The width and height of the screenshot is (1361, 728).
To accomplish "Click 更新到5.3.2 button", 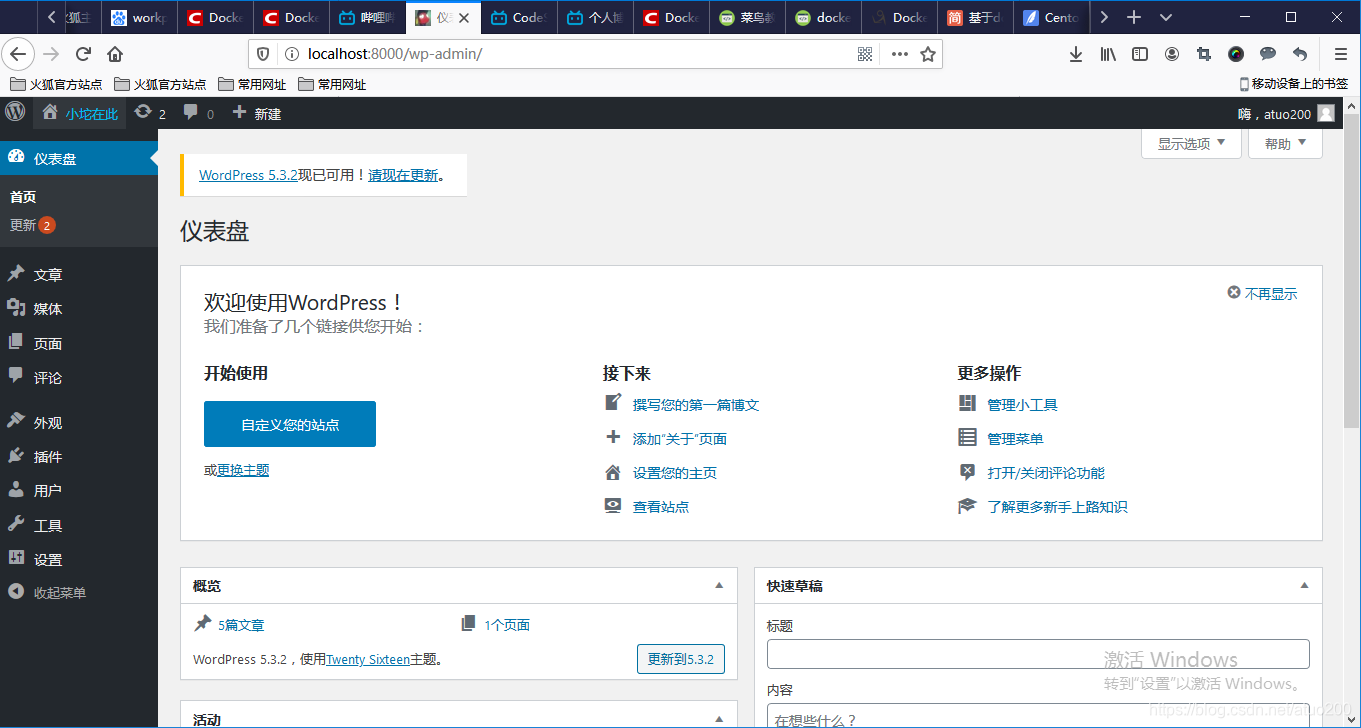I will coord(681,660).
